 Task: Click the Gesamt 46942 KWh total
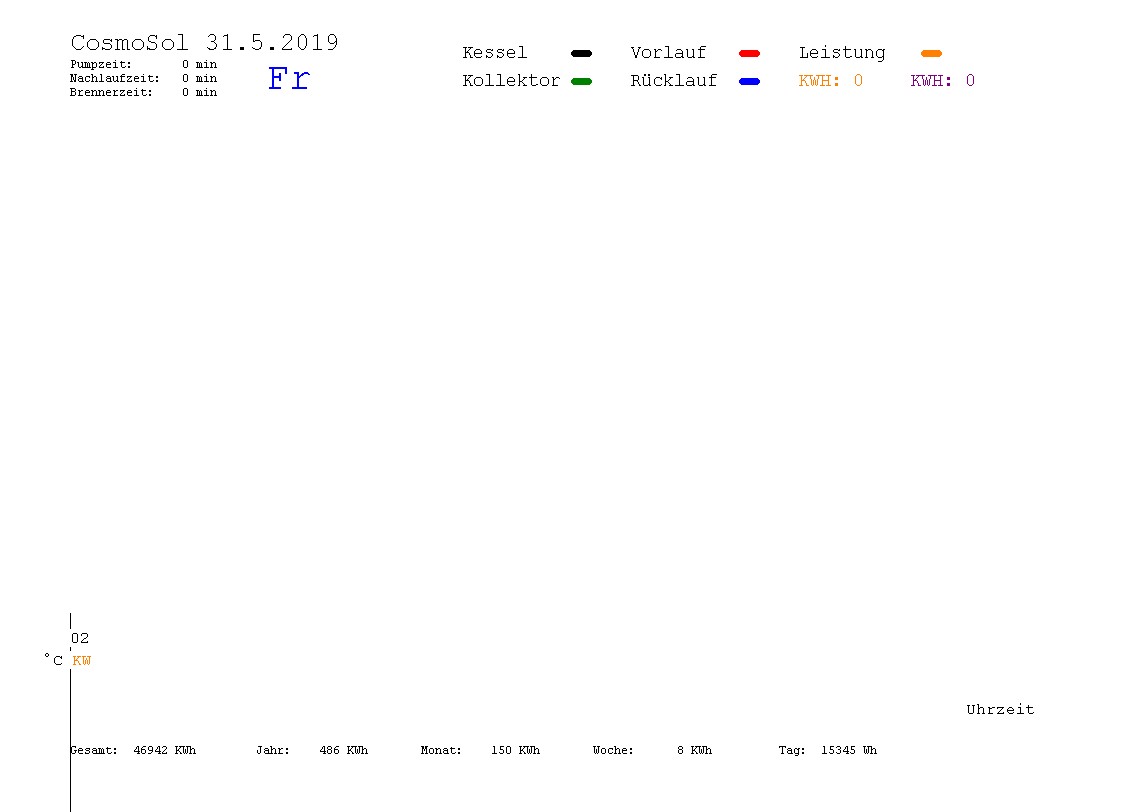[133, 750]
